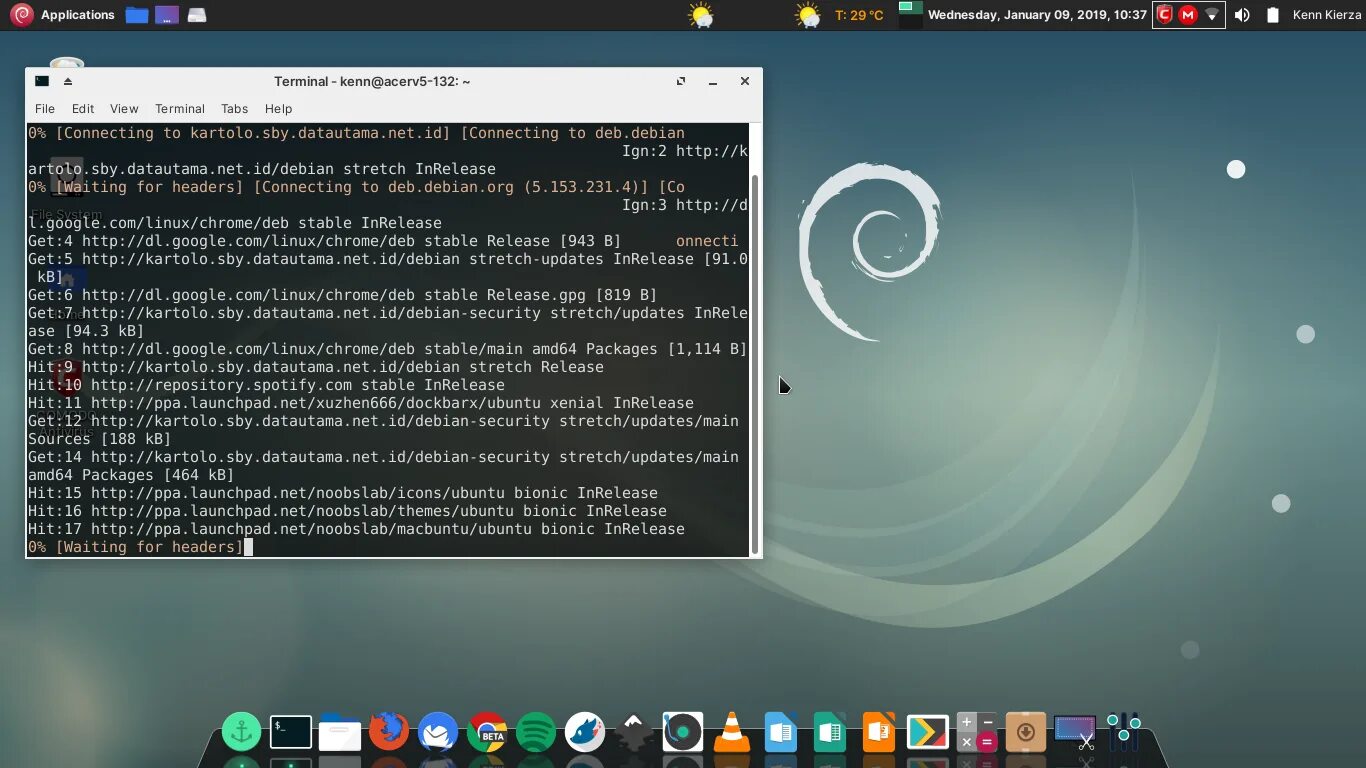Open the turntable music player in dock
Image resolution: width=1366 pixels, height=768 pixels.
[683, 732]
